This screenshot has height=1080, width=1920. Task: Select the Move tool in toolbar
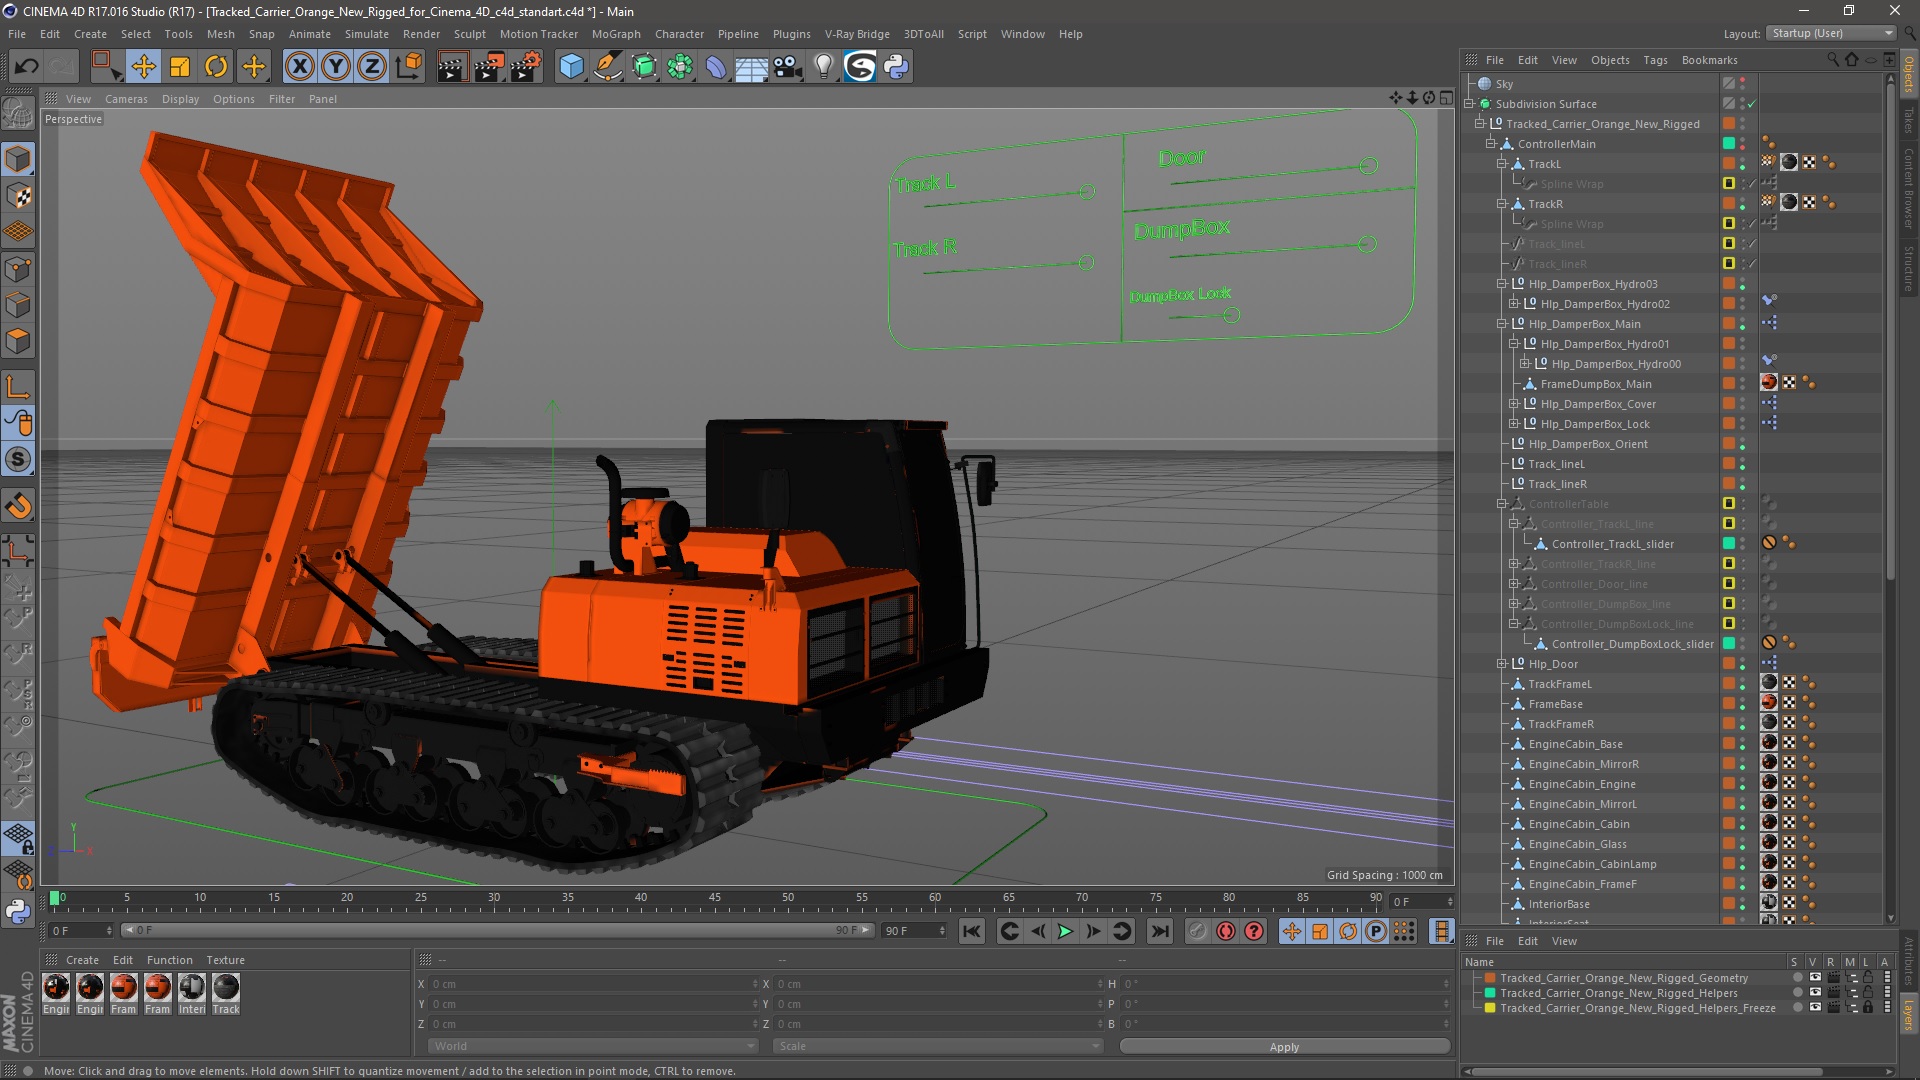[x=143, y=67]
